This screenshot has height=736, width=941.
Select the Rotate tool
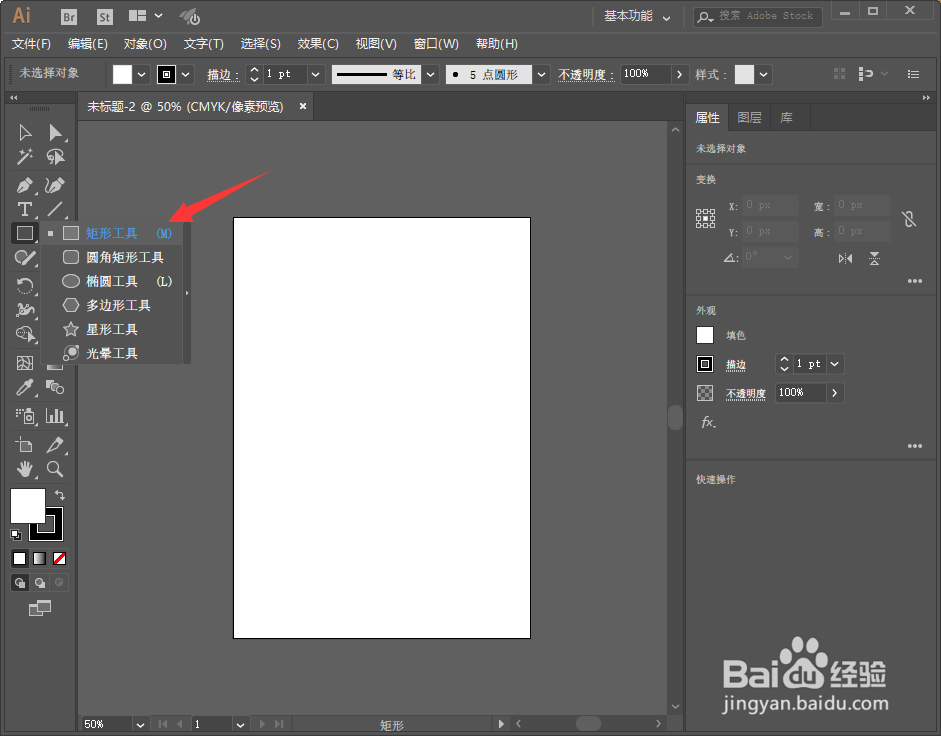25,285
